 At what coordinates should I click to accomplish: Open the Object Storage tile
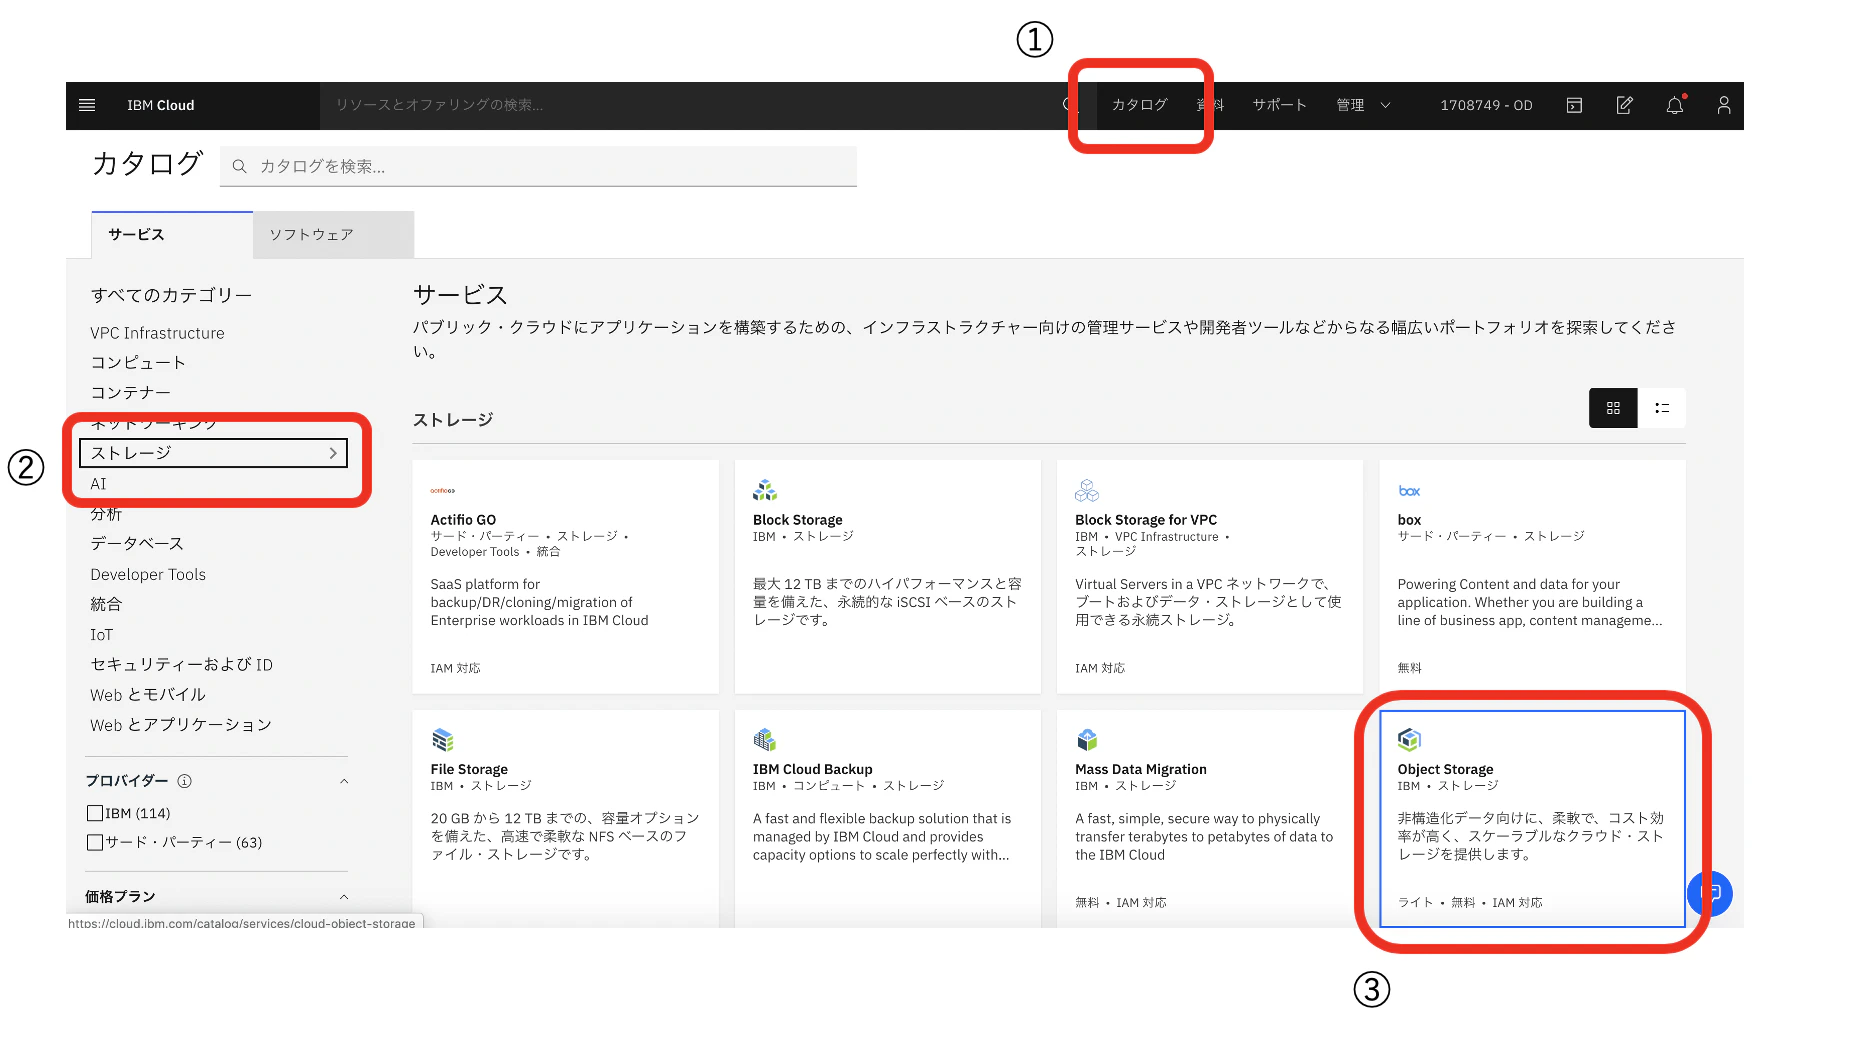pos(1532,818)
